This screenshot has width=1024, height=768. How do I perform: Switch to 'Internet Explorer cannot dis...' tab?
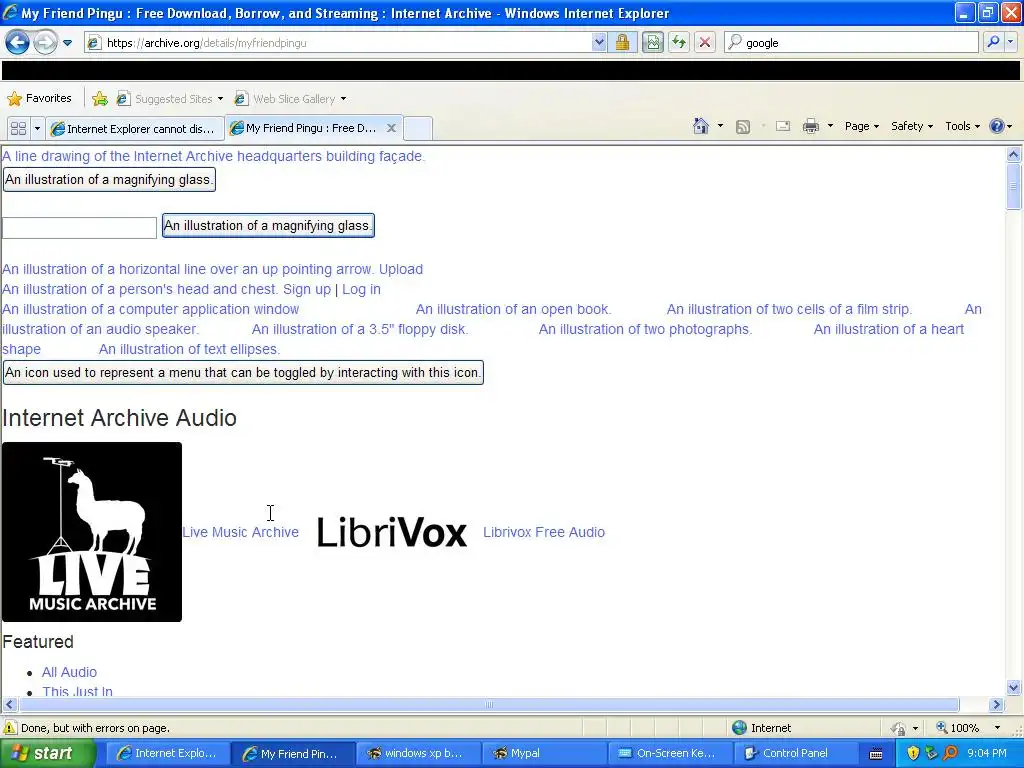(x=134, y=129)
